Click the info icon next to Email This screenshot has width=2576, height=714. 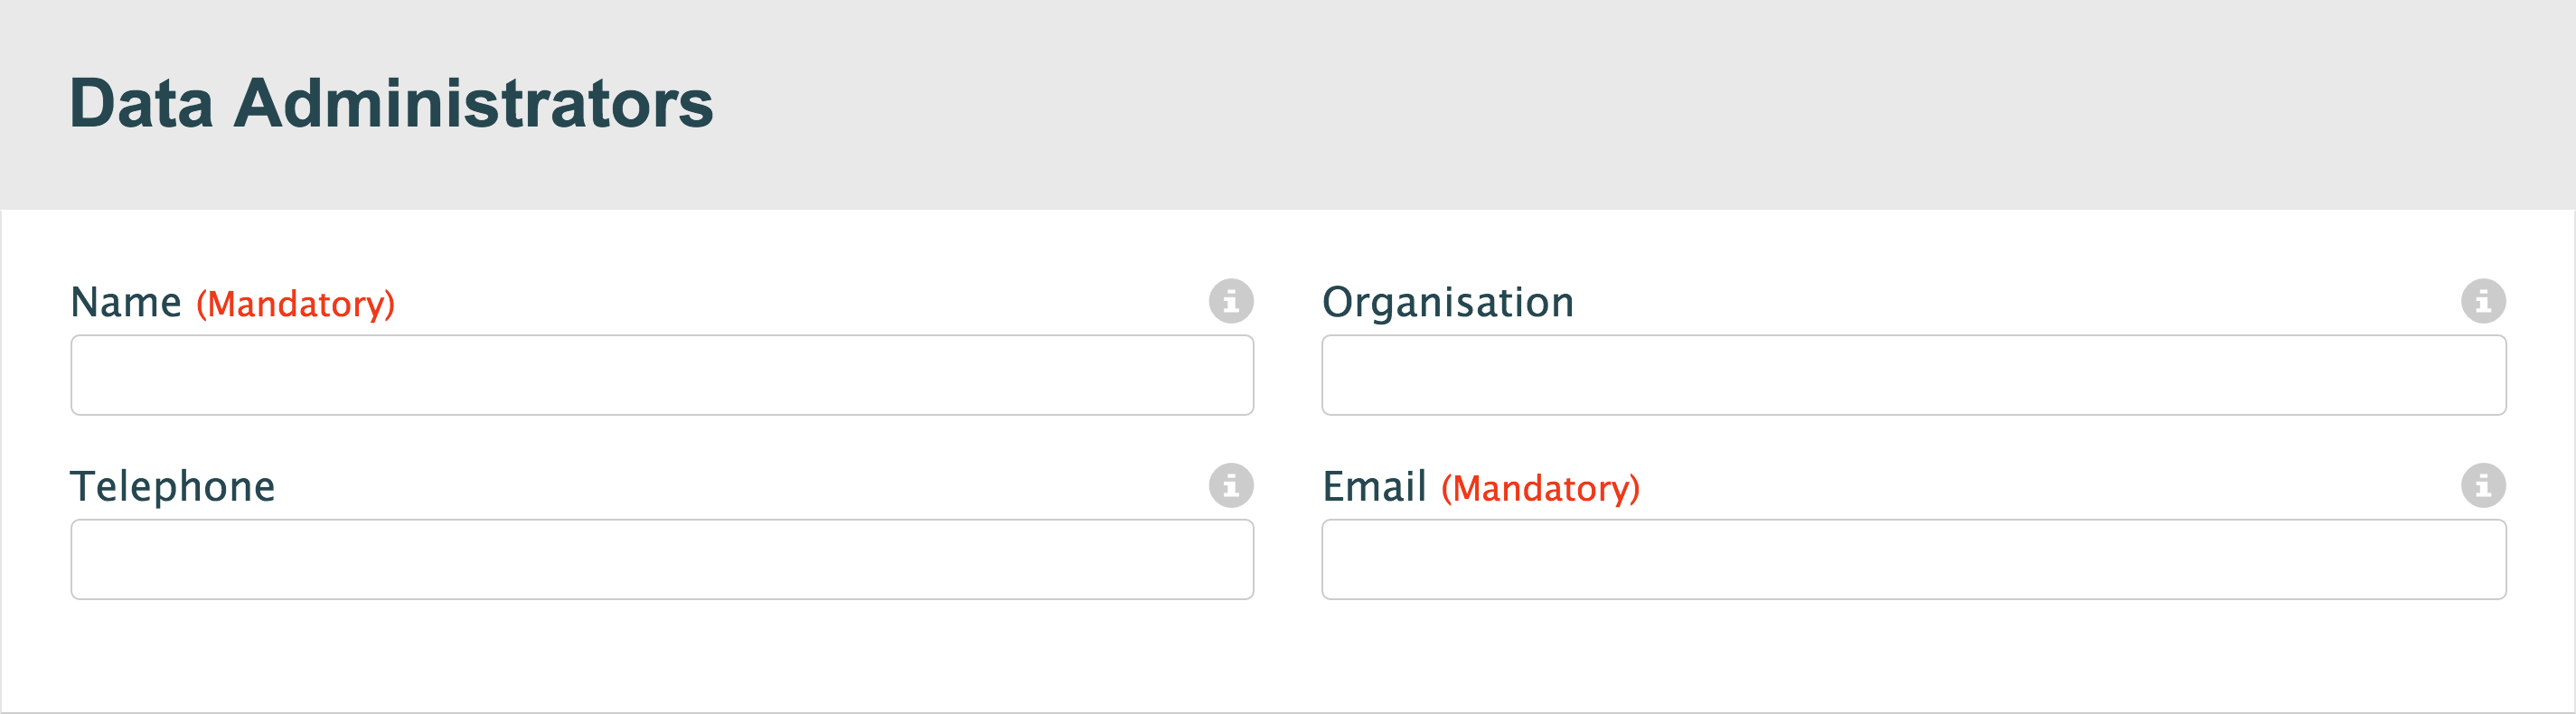tap(2482, 486)
